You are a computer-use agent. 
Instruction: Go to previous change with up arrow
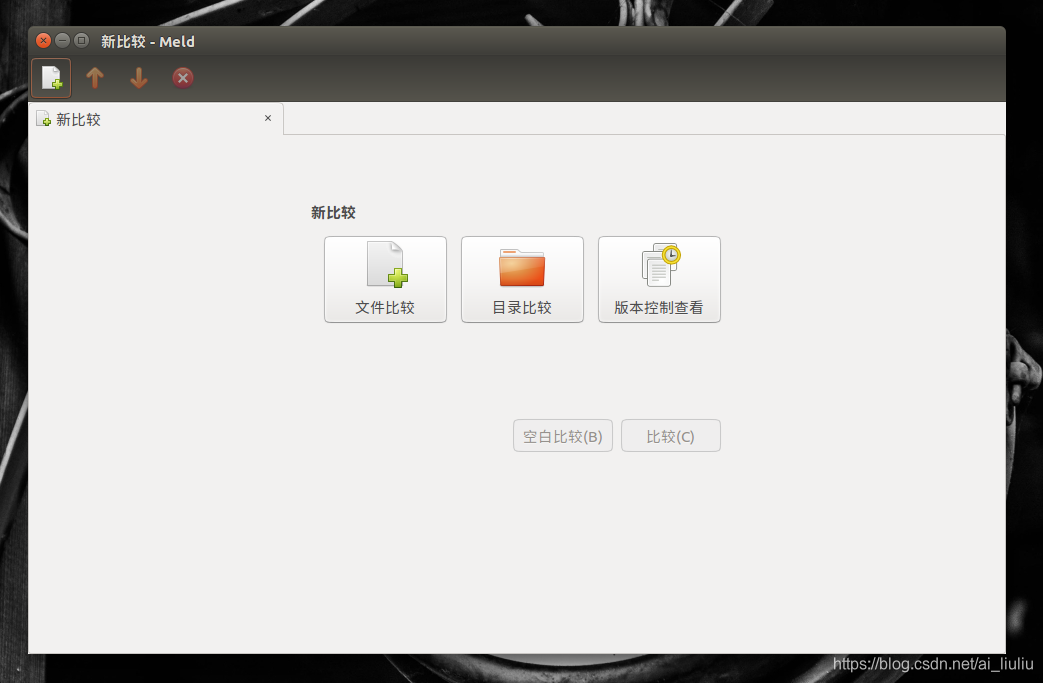click(95, 78)
